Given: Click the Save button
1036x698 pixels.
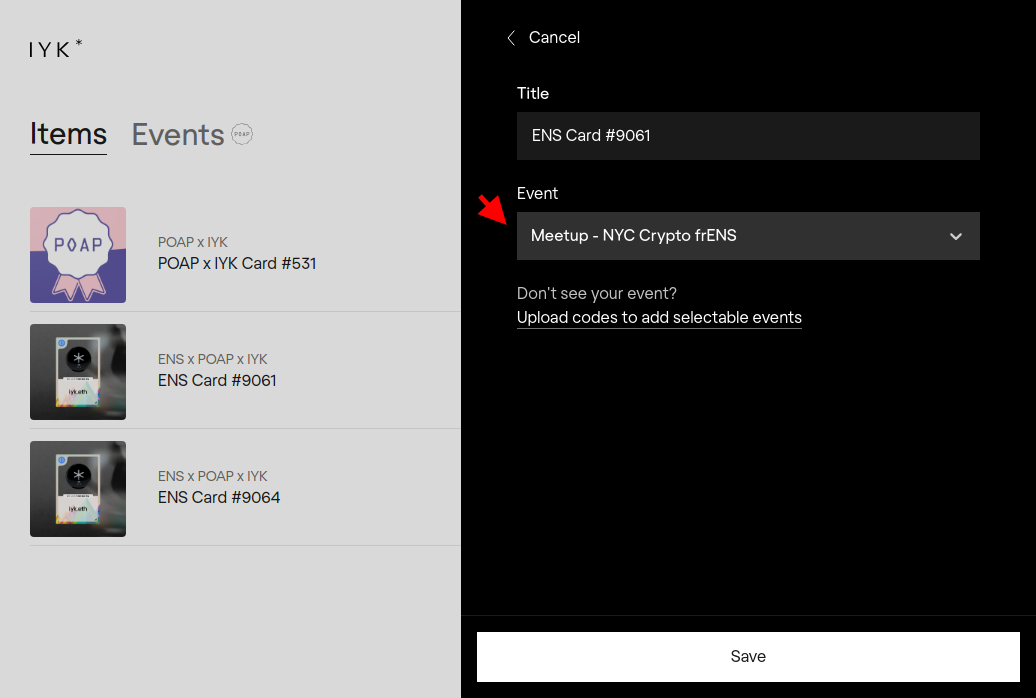Looking at the screenshot, I should click(748, 656).
